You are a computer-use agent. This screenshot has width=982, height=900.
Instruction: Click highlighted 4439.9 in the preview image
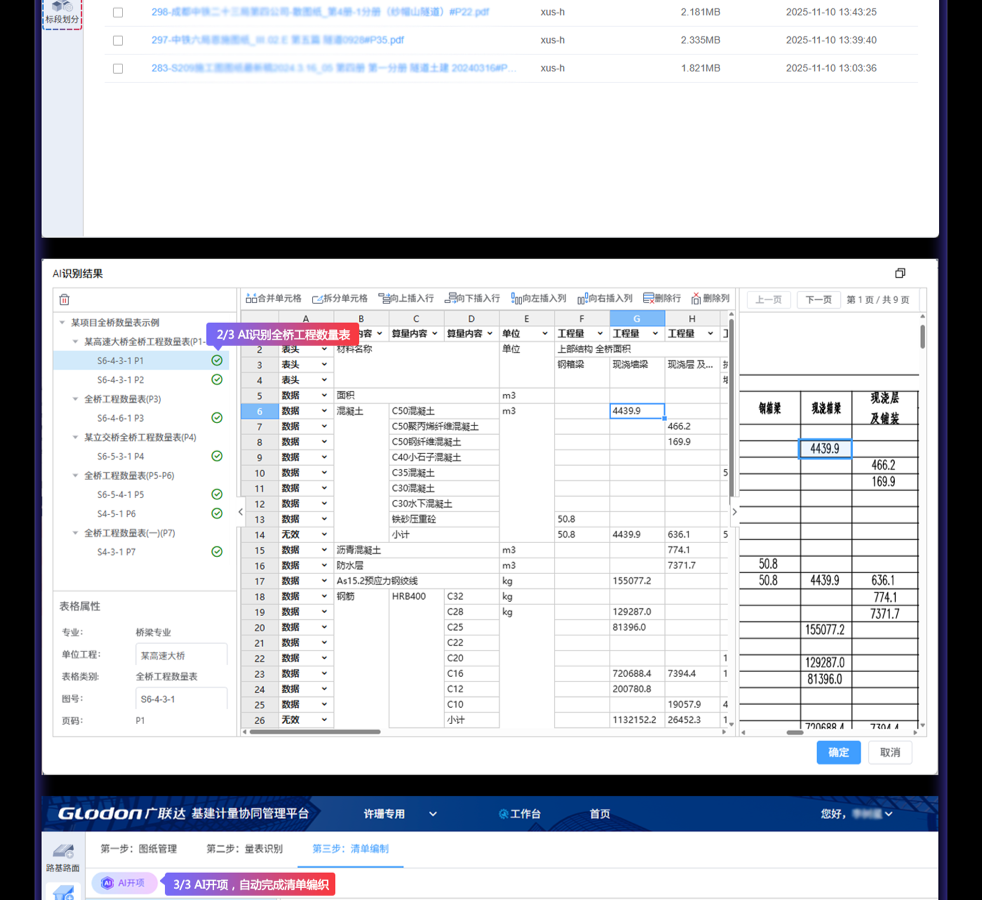(825, 448)
